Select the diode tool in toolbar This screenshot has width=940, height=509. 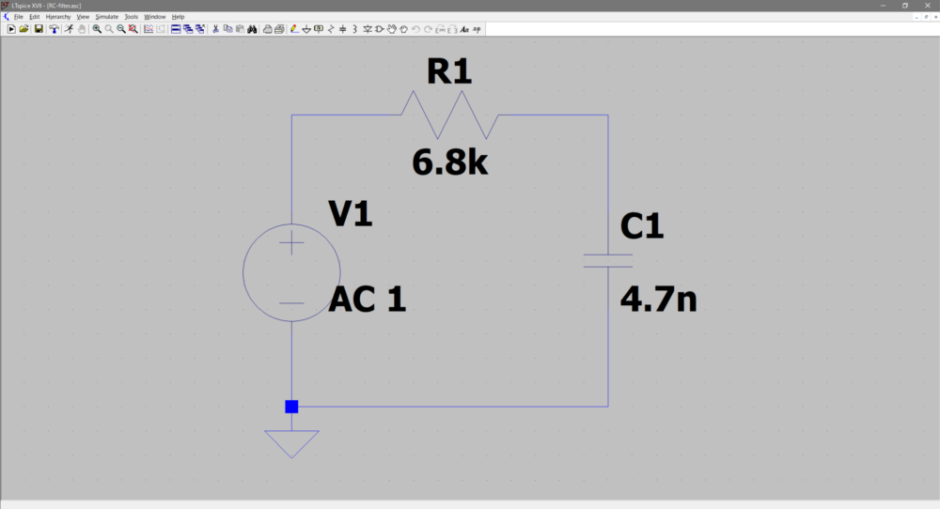point(367,29)
